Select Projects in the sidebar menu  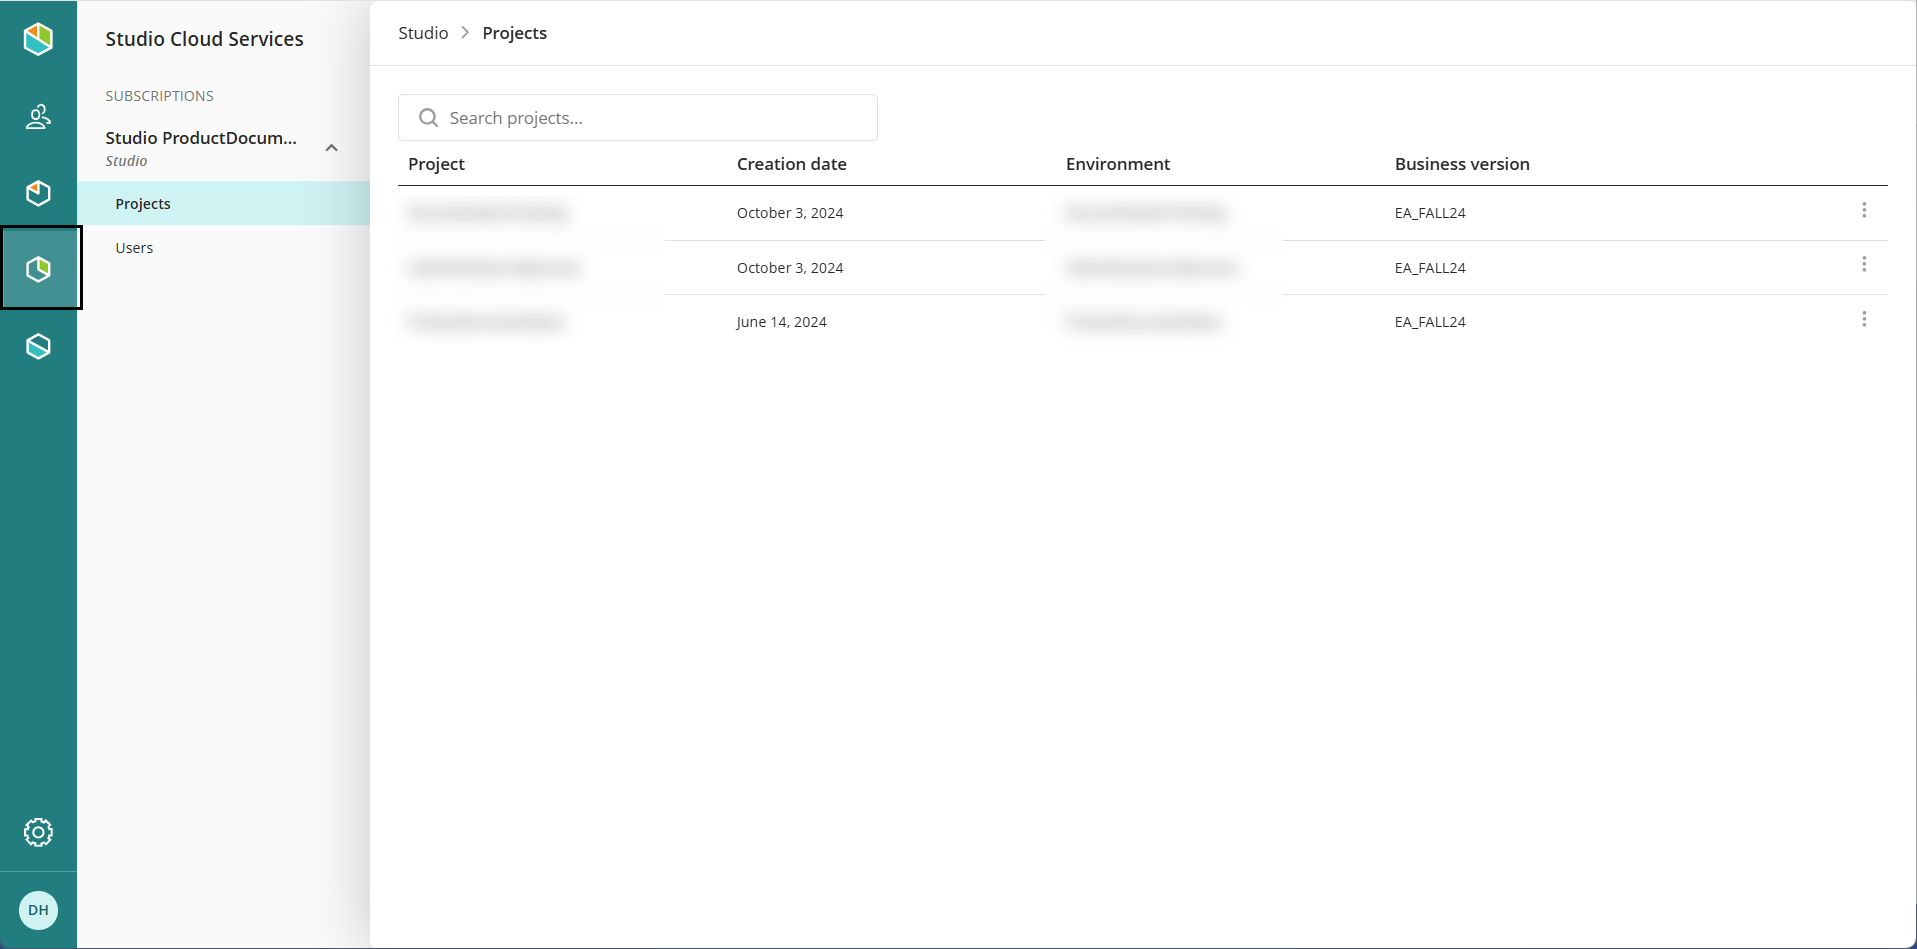point(143,204)
